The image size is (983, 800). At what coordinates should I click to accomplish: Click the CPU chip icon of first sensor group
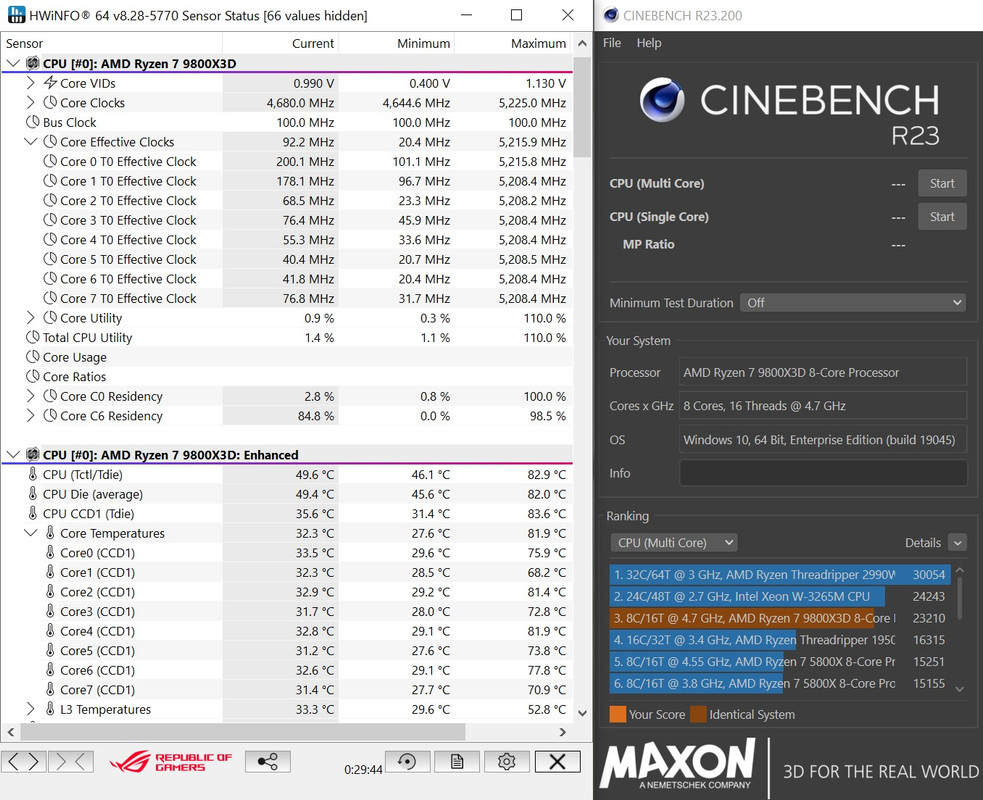click(33, 63)
